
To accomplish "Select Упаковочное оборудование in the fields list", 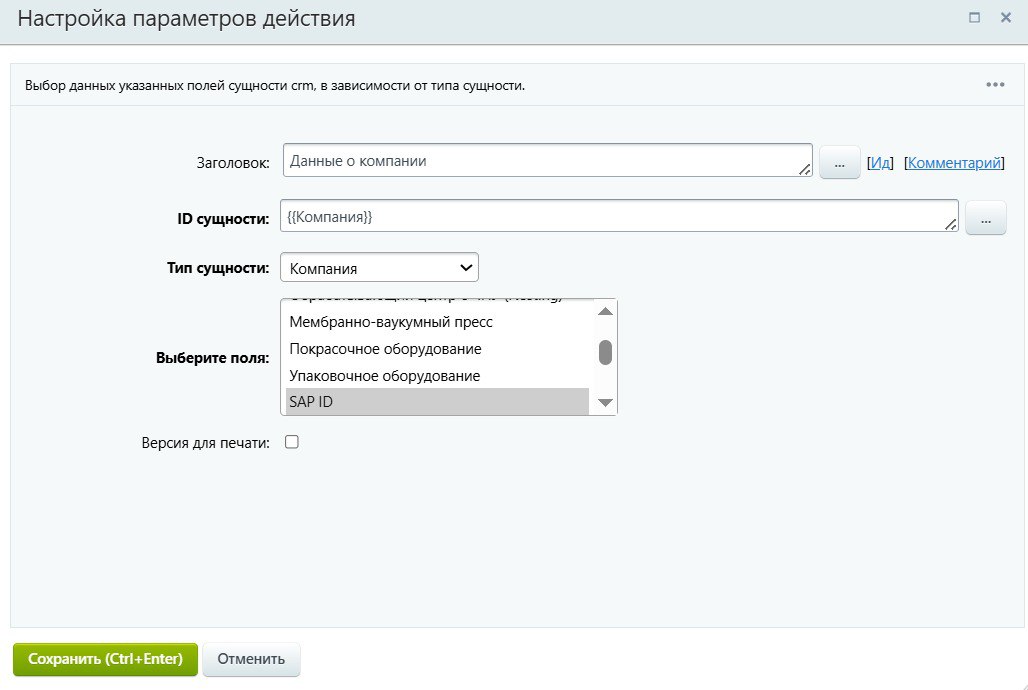I will coord(437,376).
